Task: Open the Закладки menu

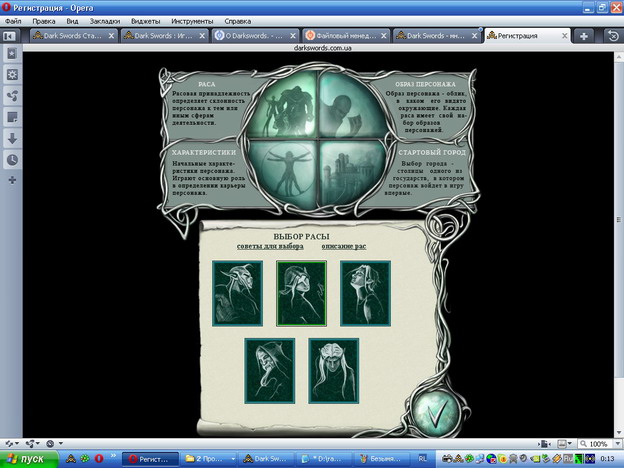Action: point(105,21)
